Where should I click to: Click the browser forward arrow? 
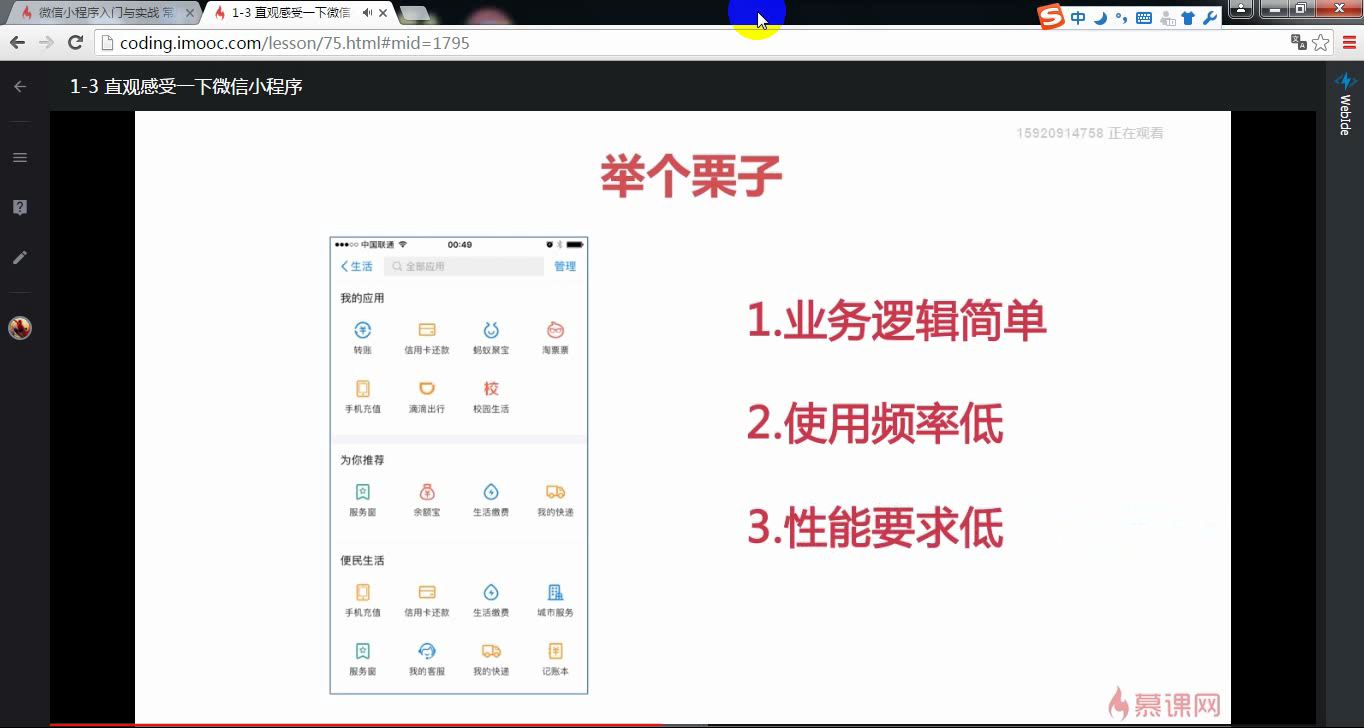[46, 43]
